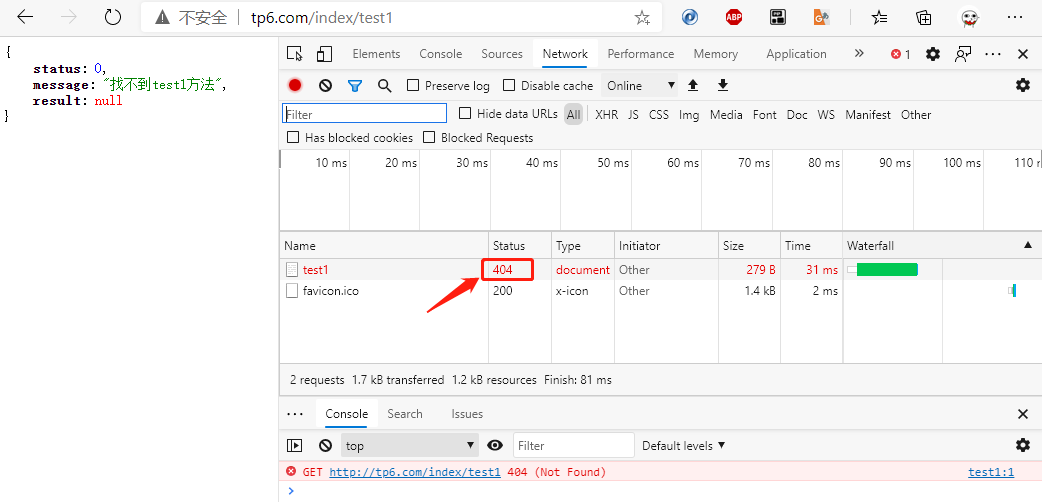This screenshot has width=1042, height=502.
Task: Open DevTools customize three-dot menu
Action: (x=993, y=54)
